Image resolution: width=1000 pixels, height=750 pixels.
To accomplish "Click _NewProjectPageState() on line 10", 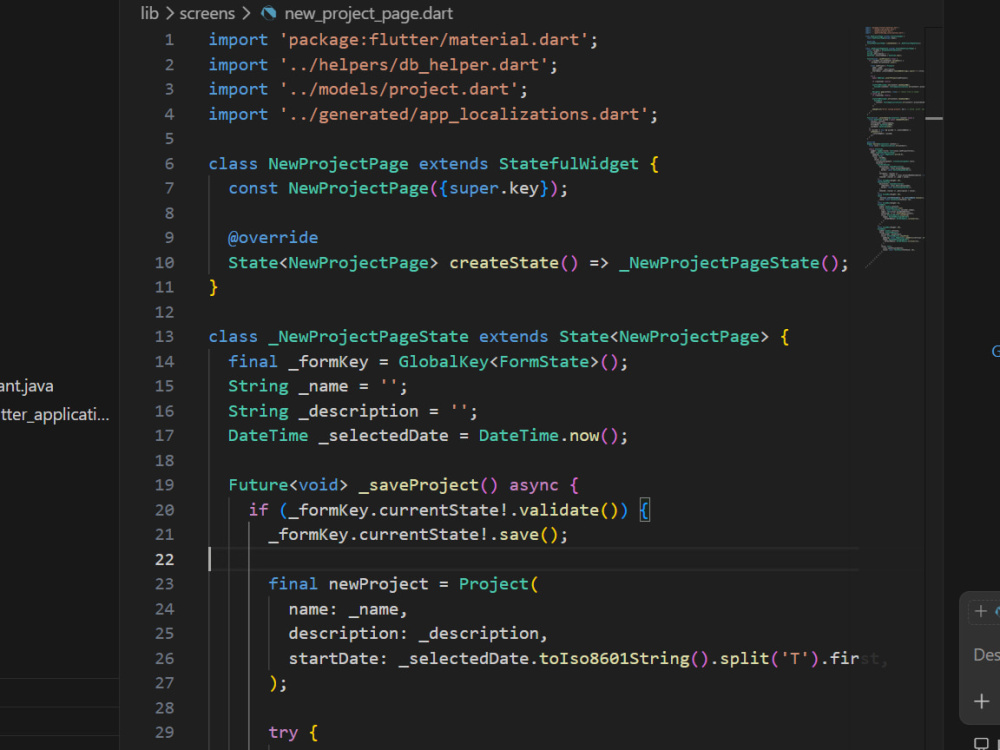I will [x=729, y=263].
